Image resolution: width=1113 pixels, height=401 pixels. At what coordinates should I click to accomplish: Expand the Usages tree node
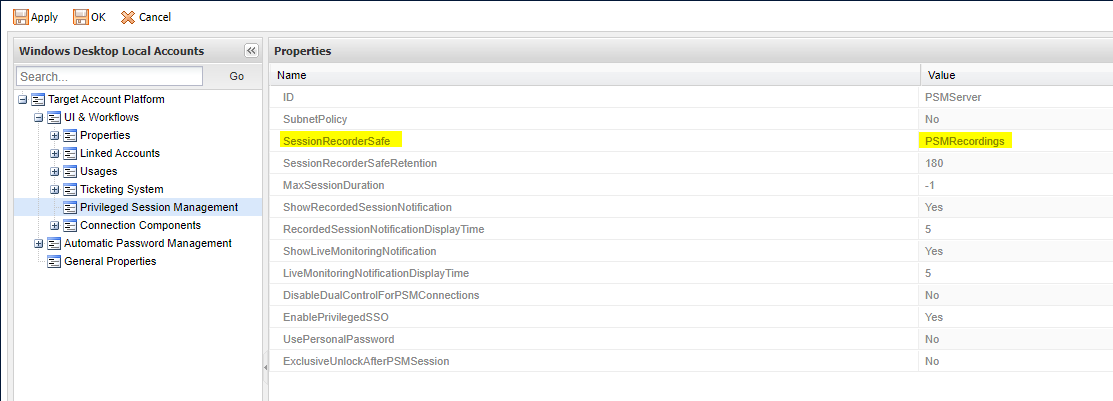[x=55, y=172]
